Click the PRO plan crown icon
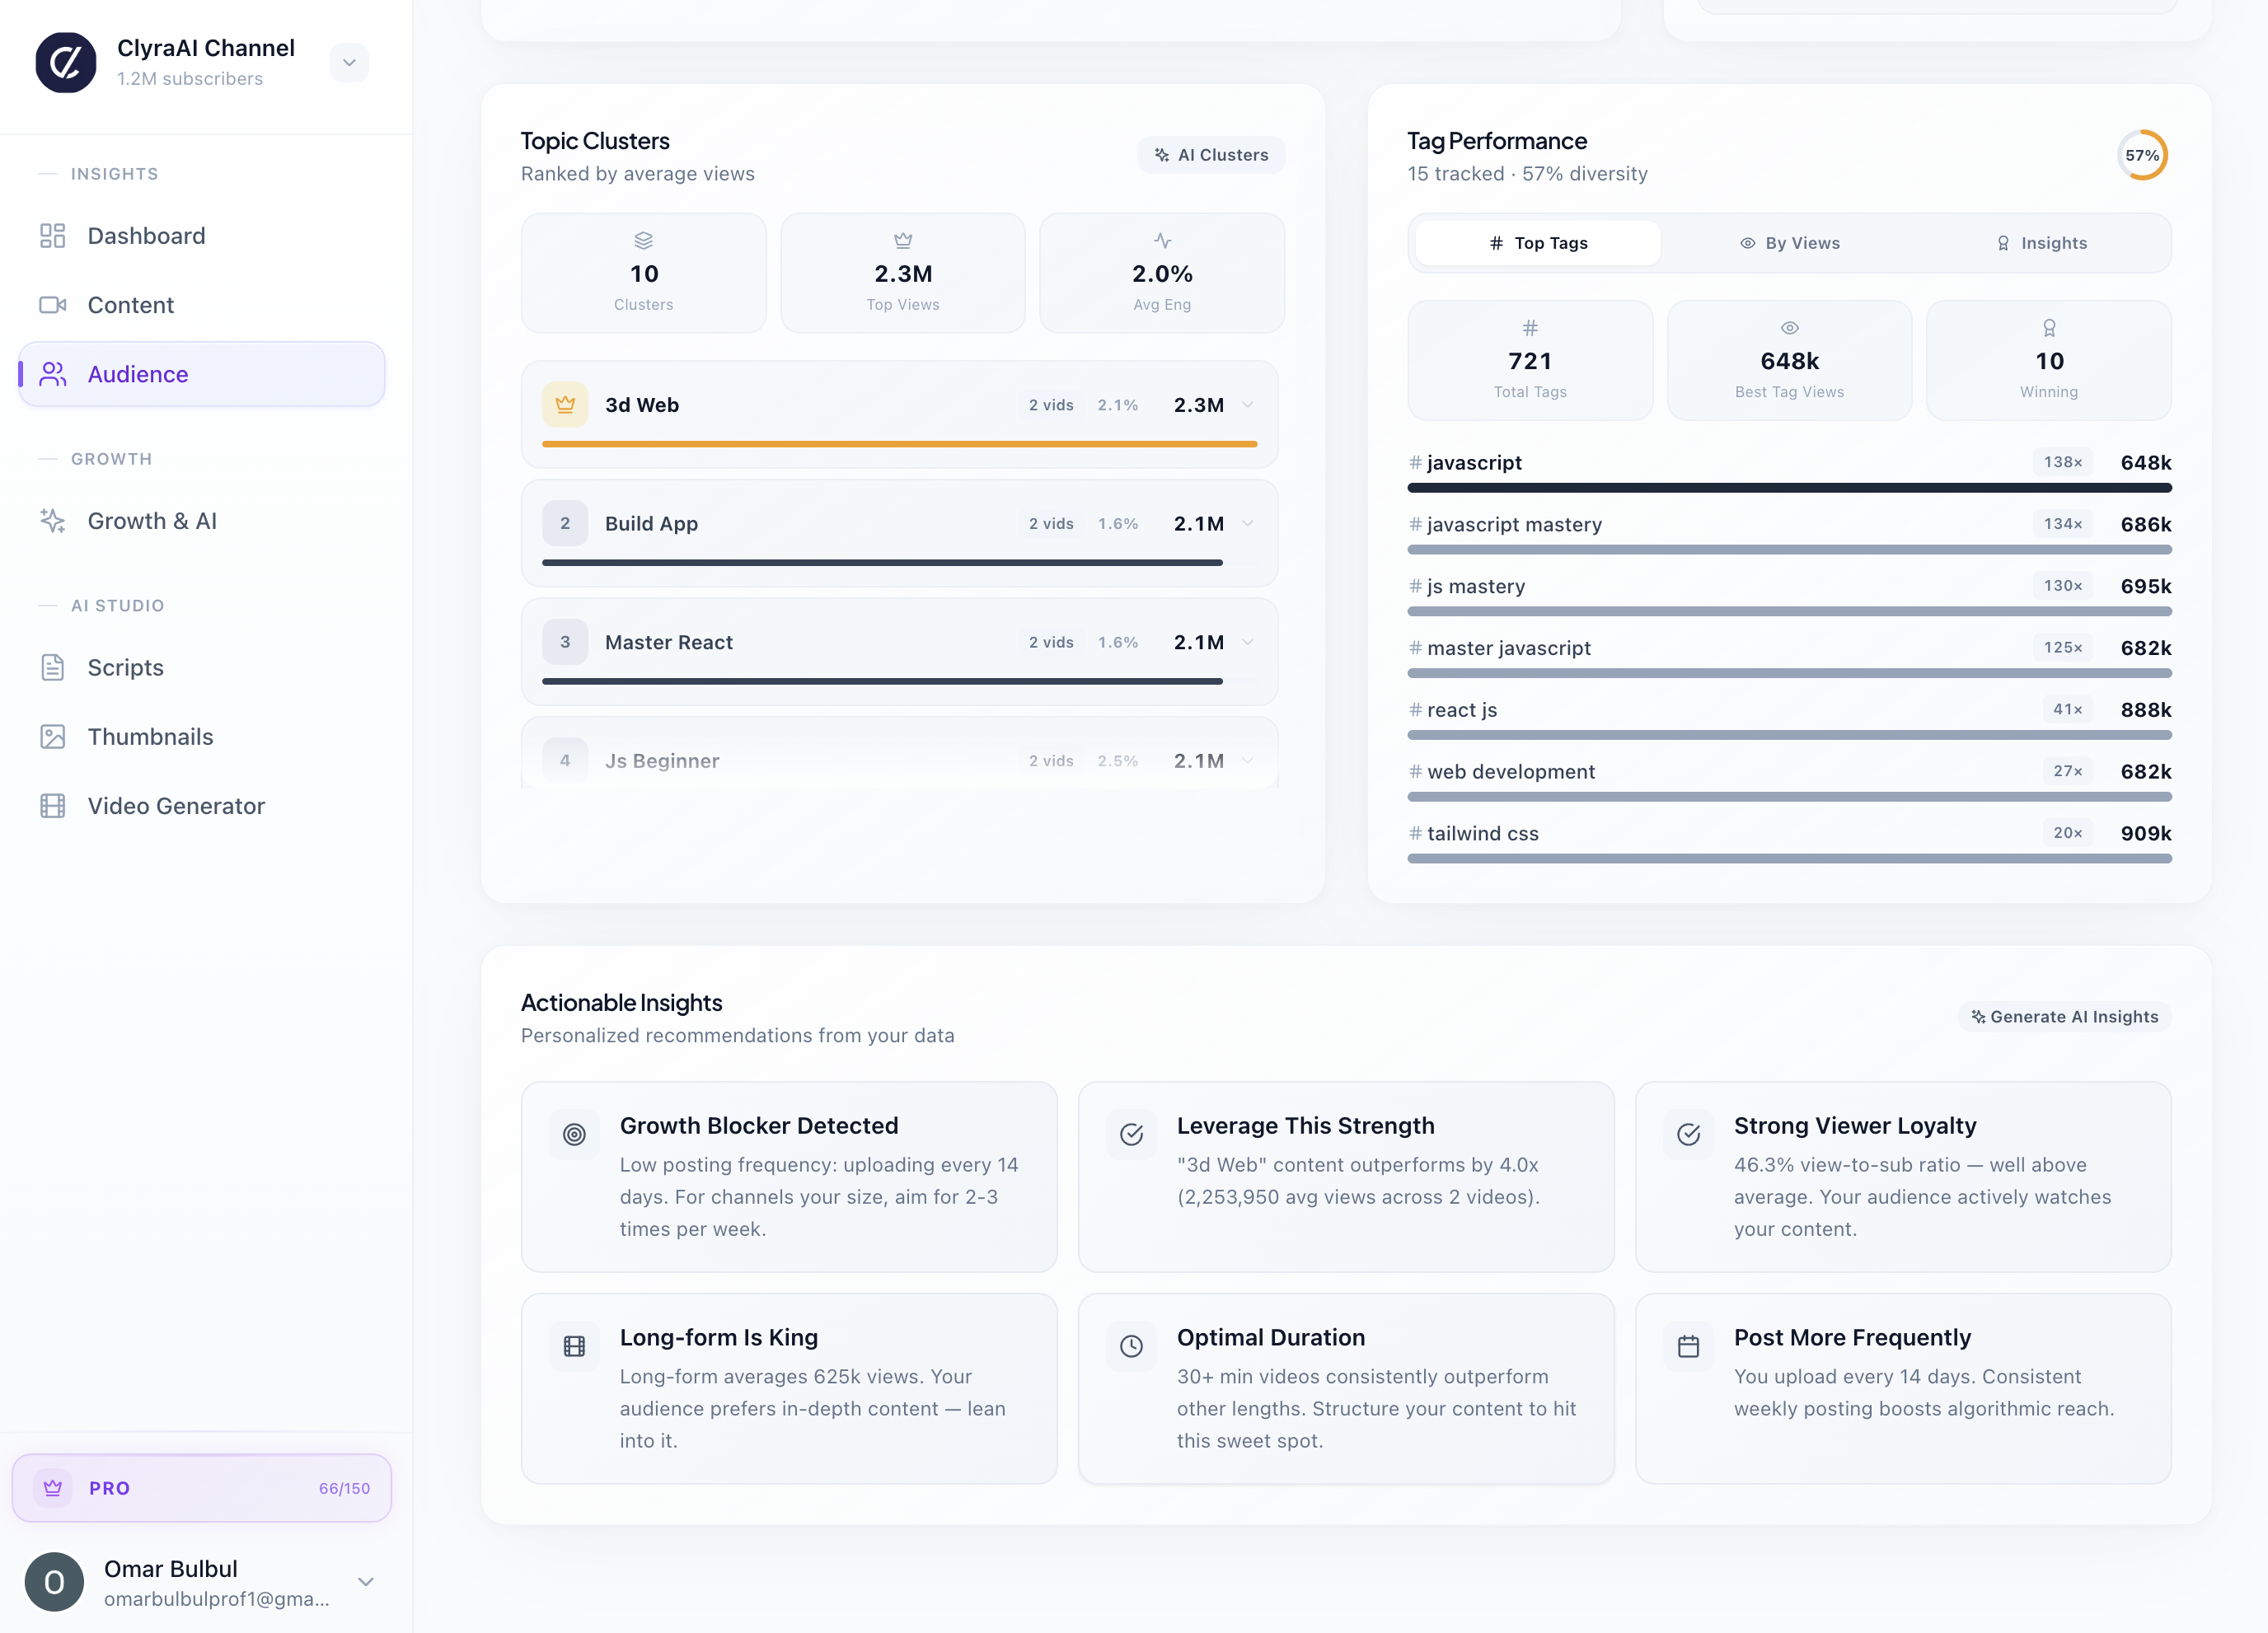2268x1633 pixels. (53, 1488)
